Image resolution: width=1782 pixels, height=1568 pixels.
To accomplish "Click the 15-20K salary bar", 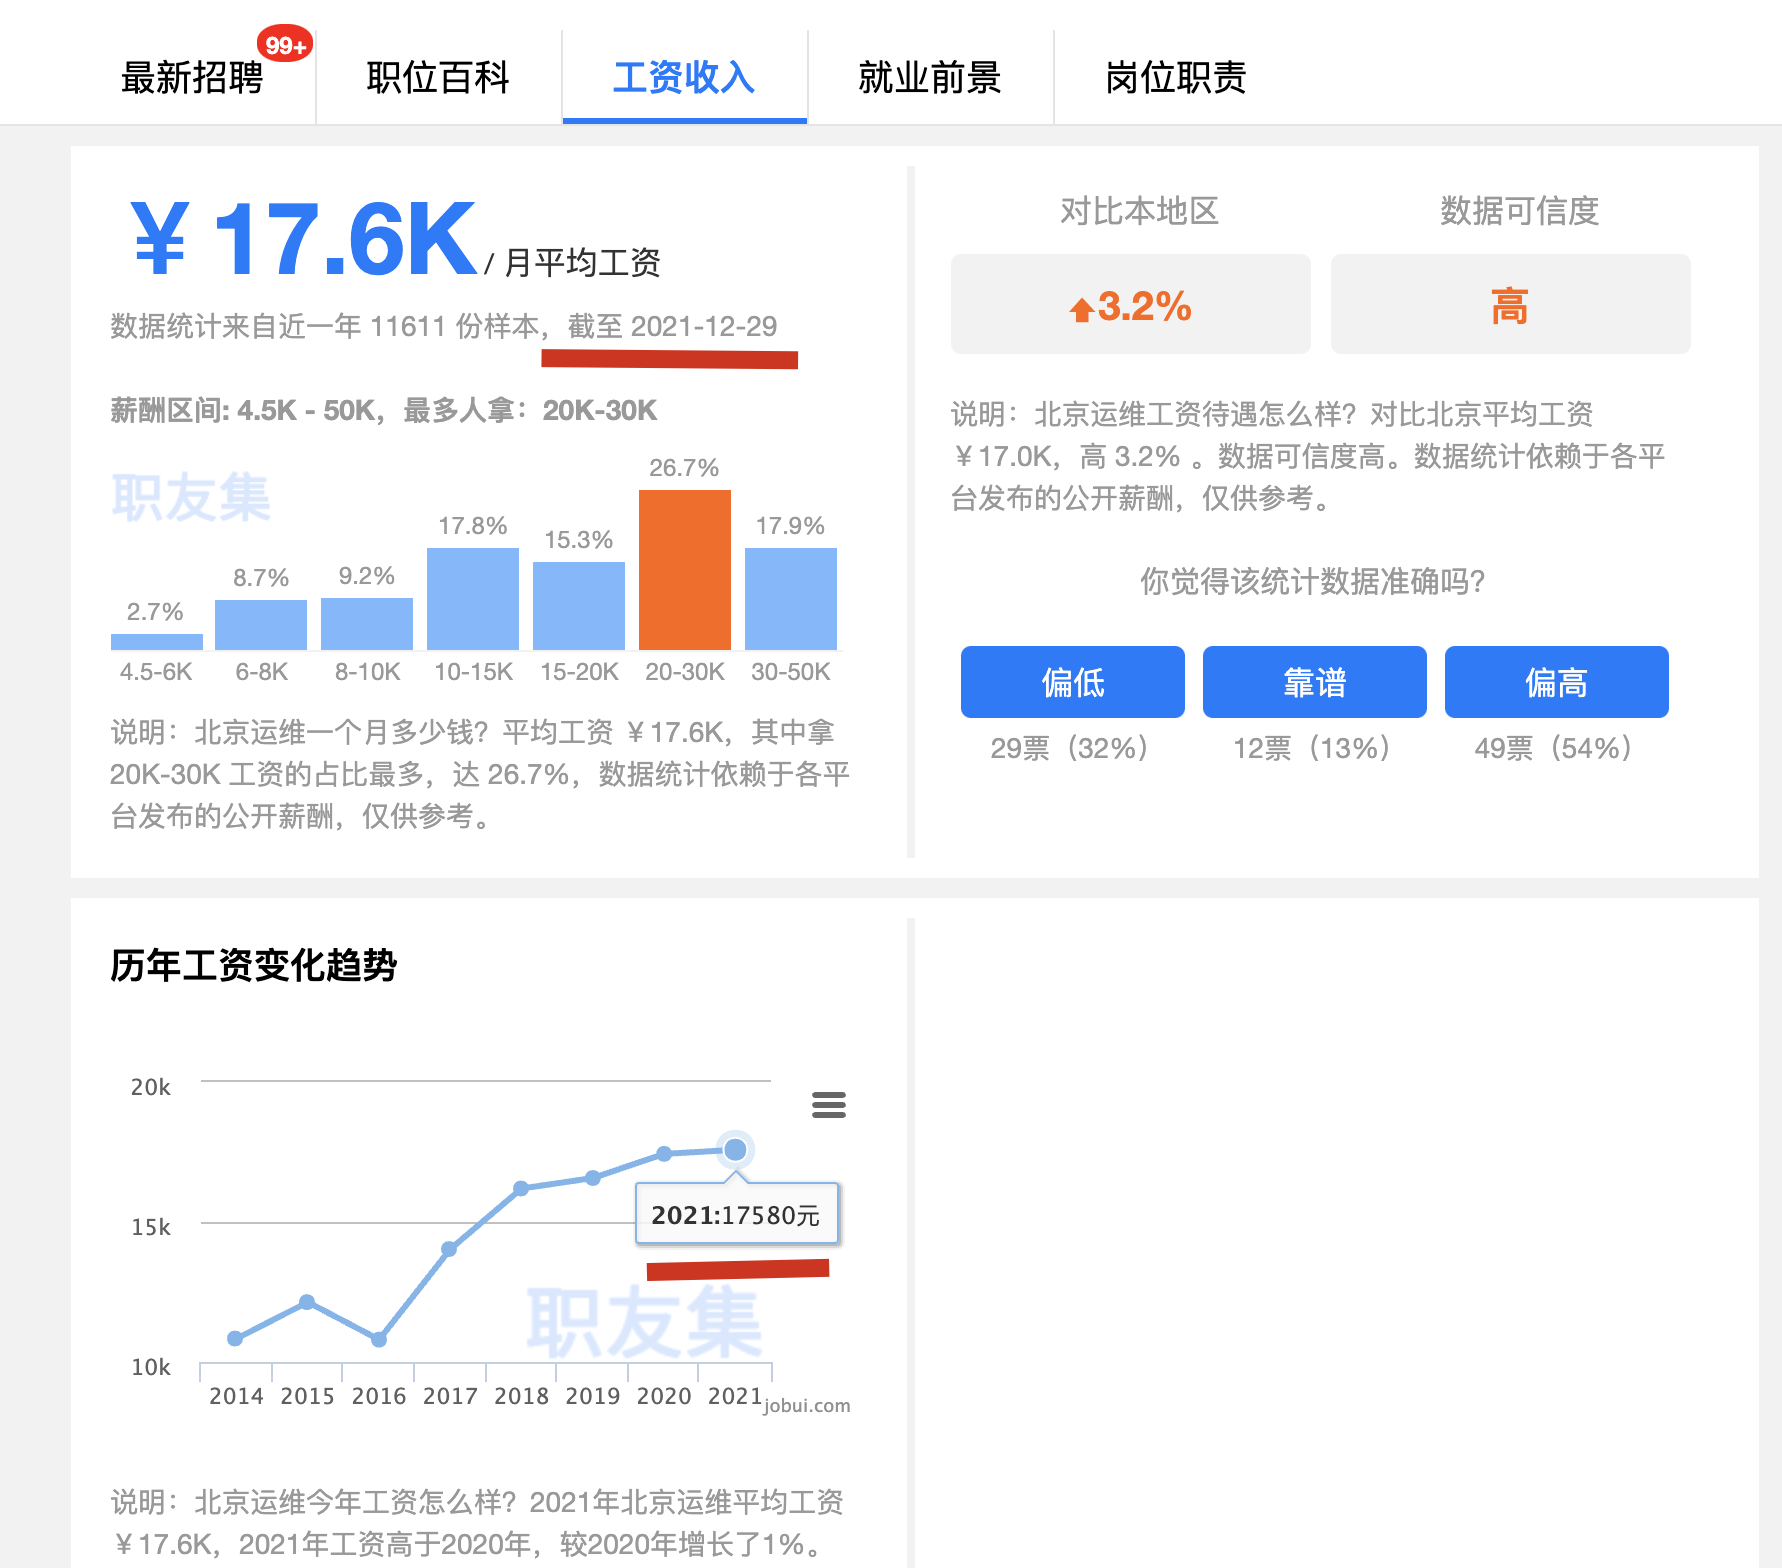I will click(x=579, y=606).
